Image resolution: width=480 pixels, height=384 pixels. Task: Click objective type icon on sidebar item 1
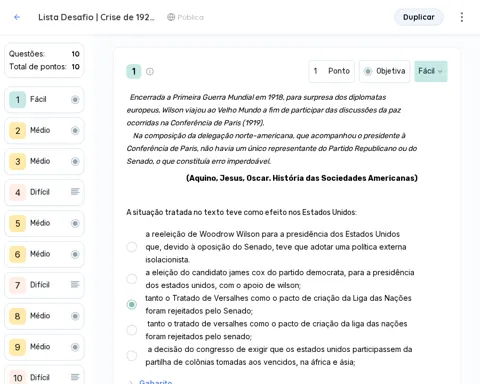pos(75,100)
